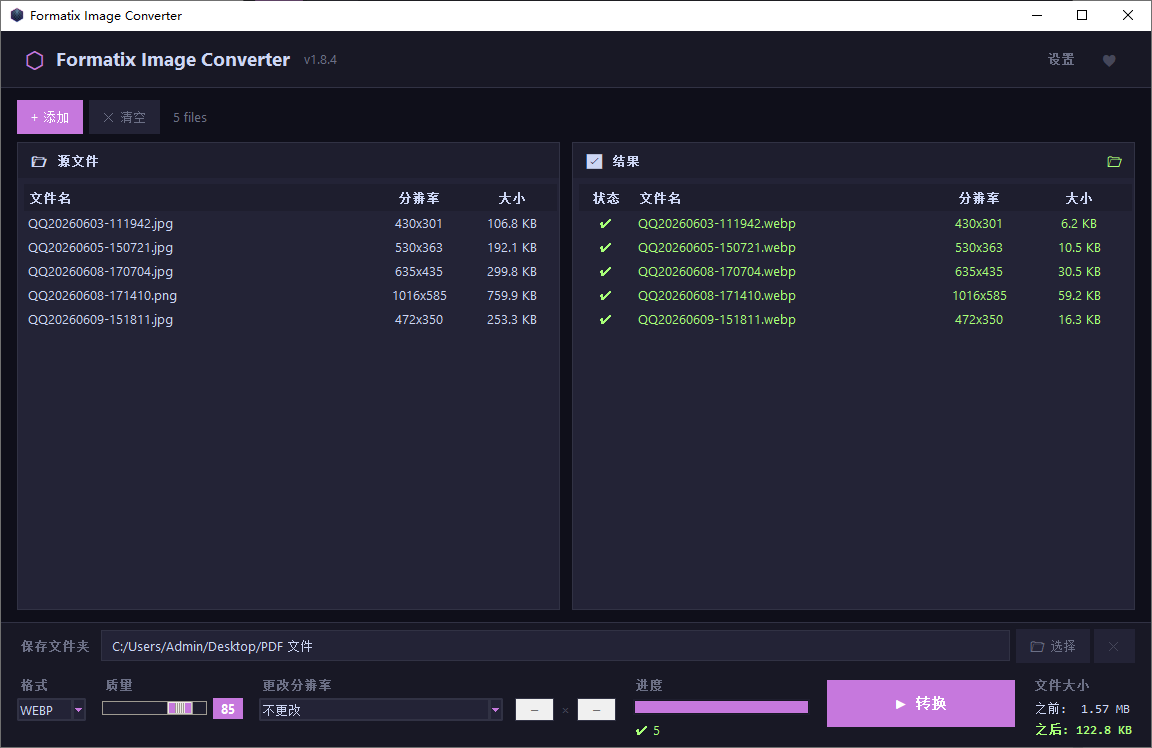1152x748 pixels.
Task: Click result resolution 472x350 cell
Action: point(979,320)
